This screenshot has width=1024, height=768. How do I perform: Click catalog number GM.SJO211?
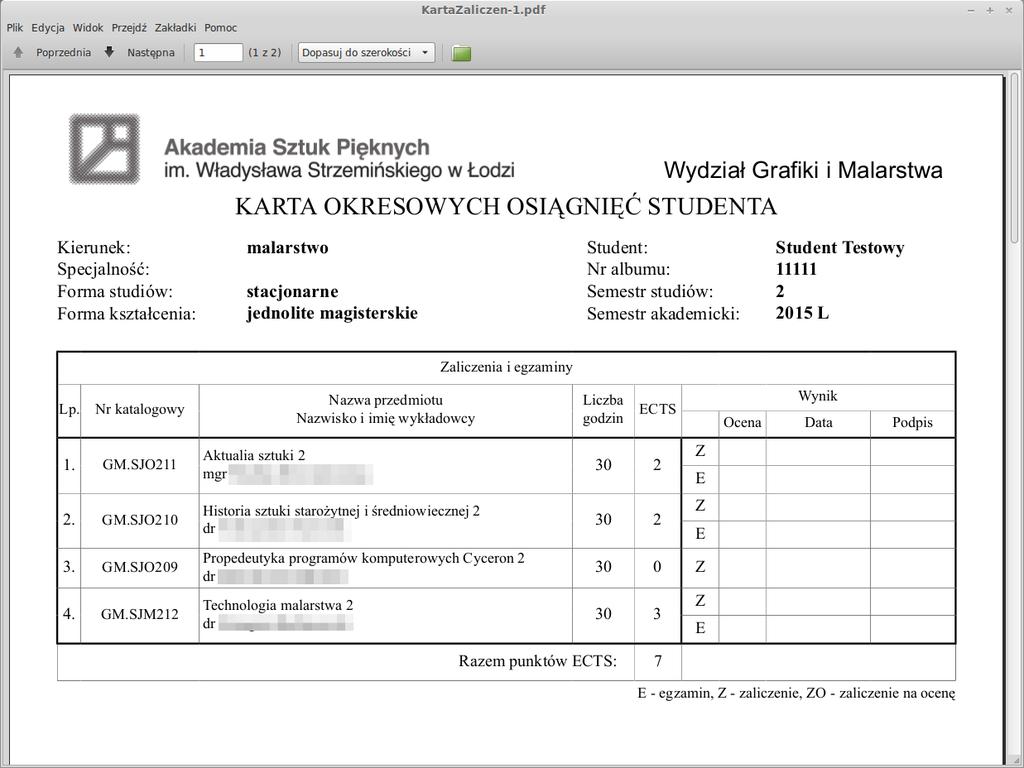tap(140, 465)
